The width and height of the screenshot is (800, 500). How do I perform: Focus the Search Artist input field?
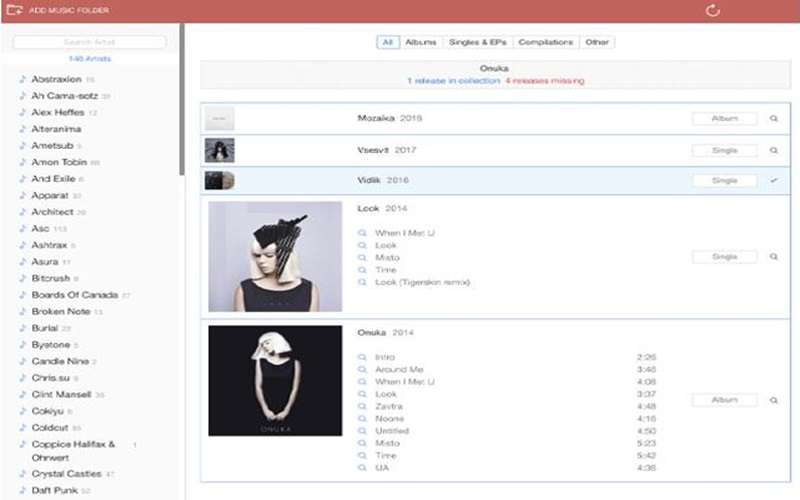(x=89, y=42)
